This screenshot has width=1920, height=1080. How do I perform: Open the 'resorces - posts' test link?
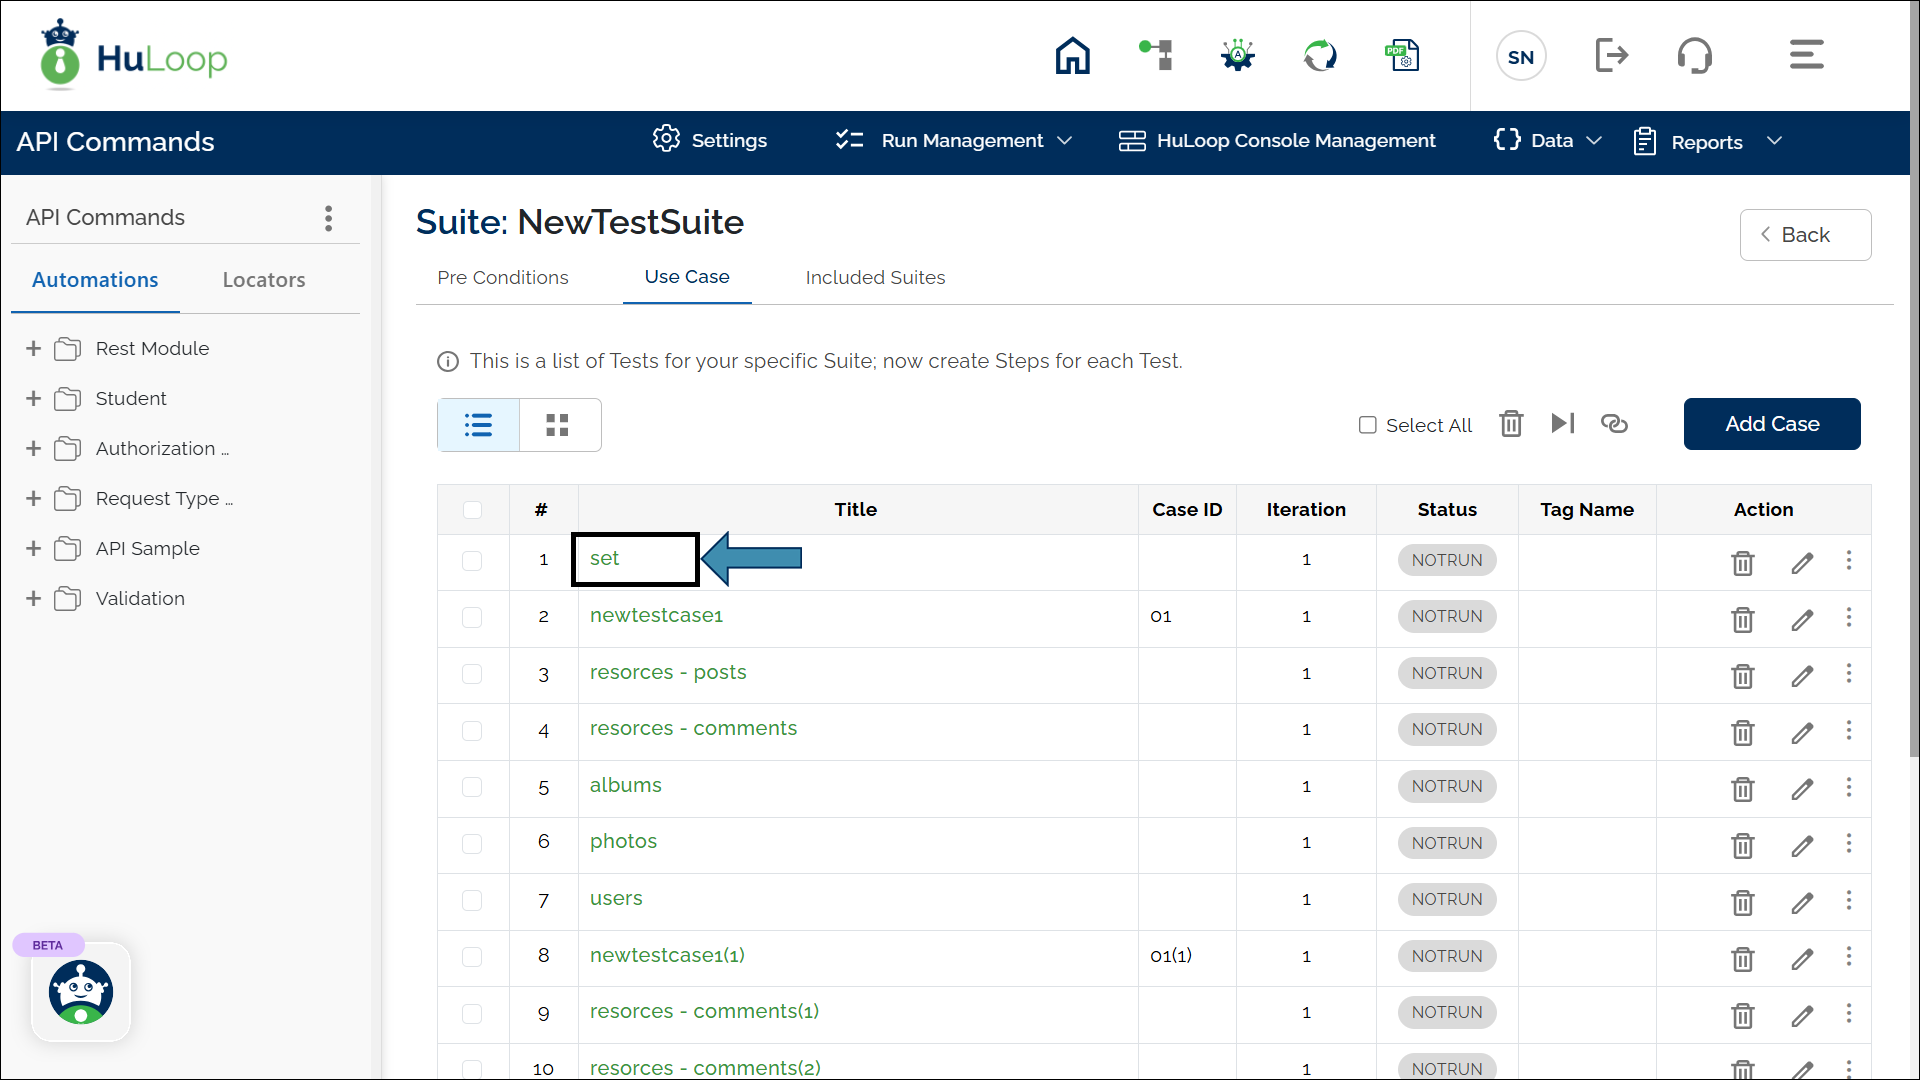coord(668,673)
